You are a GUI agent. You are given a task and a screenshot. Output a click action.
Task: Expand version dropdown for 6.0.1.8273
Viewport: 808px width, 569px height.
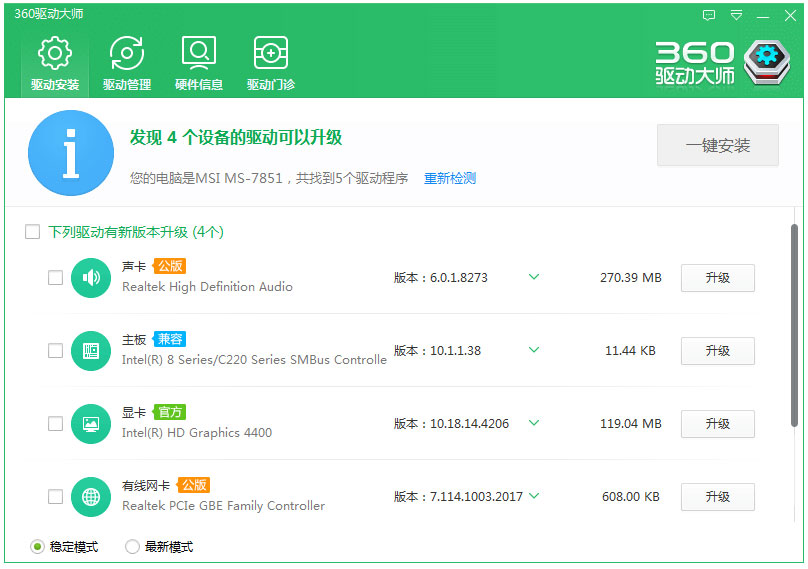coord(534,277)
